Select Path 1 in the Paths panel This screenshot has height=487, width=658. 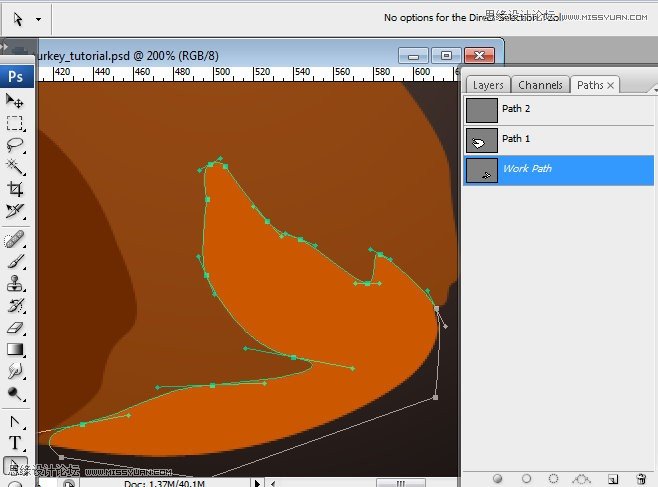click(558, 139)
